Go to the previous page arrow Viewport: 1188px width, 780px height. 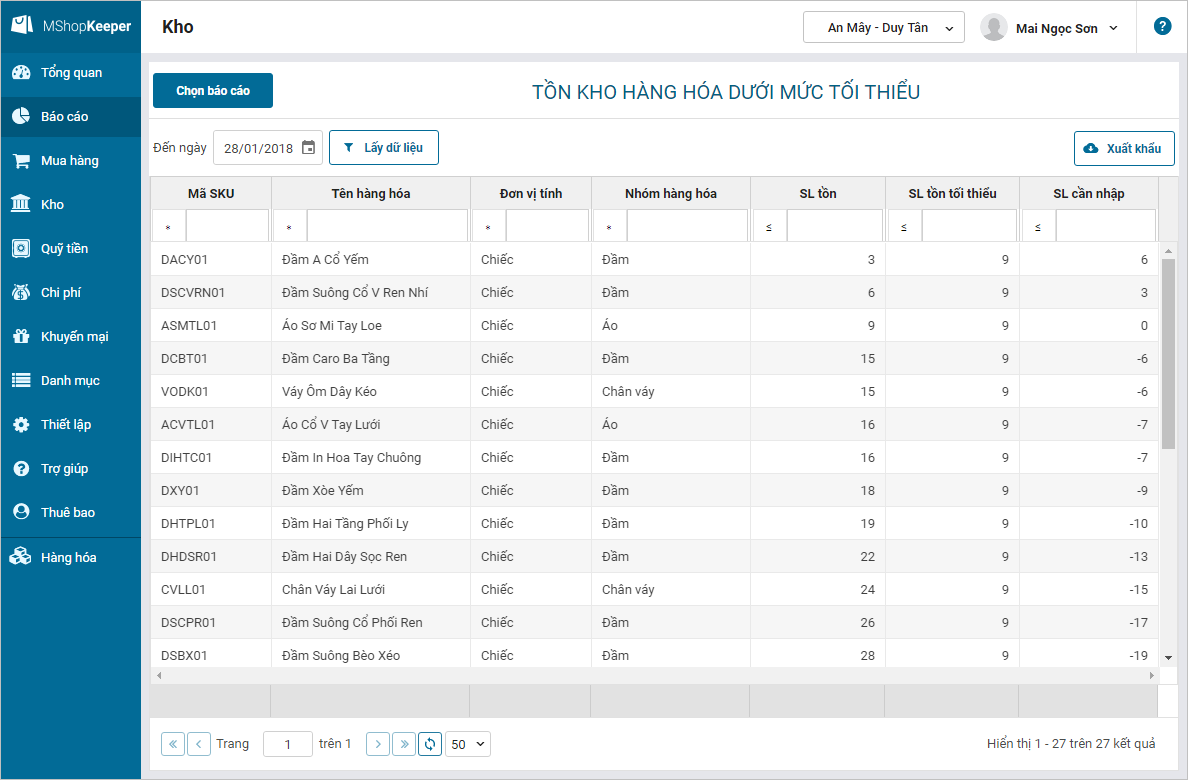click(x=199, y=744)
